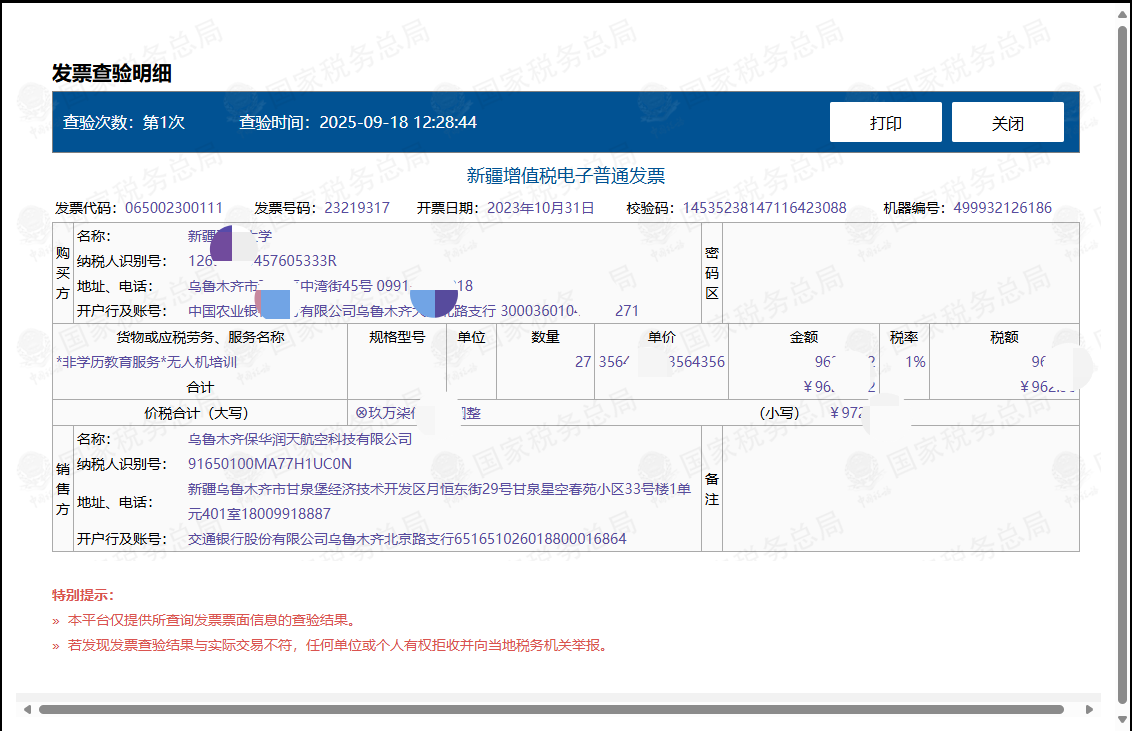Click seller phone line 元401室18009918887
The image size is (1132, 731).
coord(259,514)
